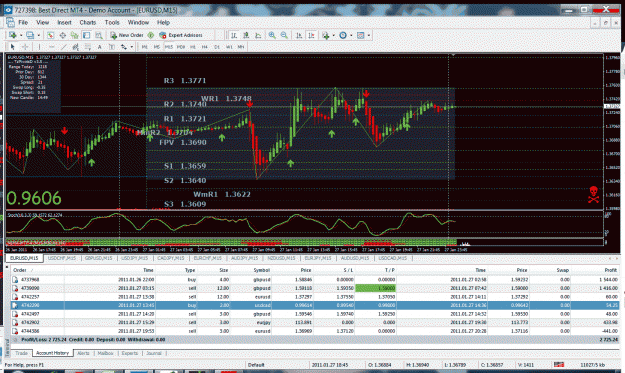Expand the Templates dropdown arrow
Image resolution: width=625 pixels, height=373 pixels.
(369, 35)
